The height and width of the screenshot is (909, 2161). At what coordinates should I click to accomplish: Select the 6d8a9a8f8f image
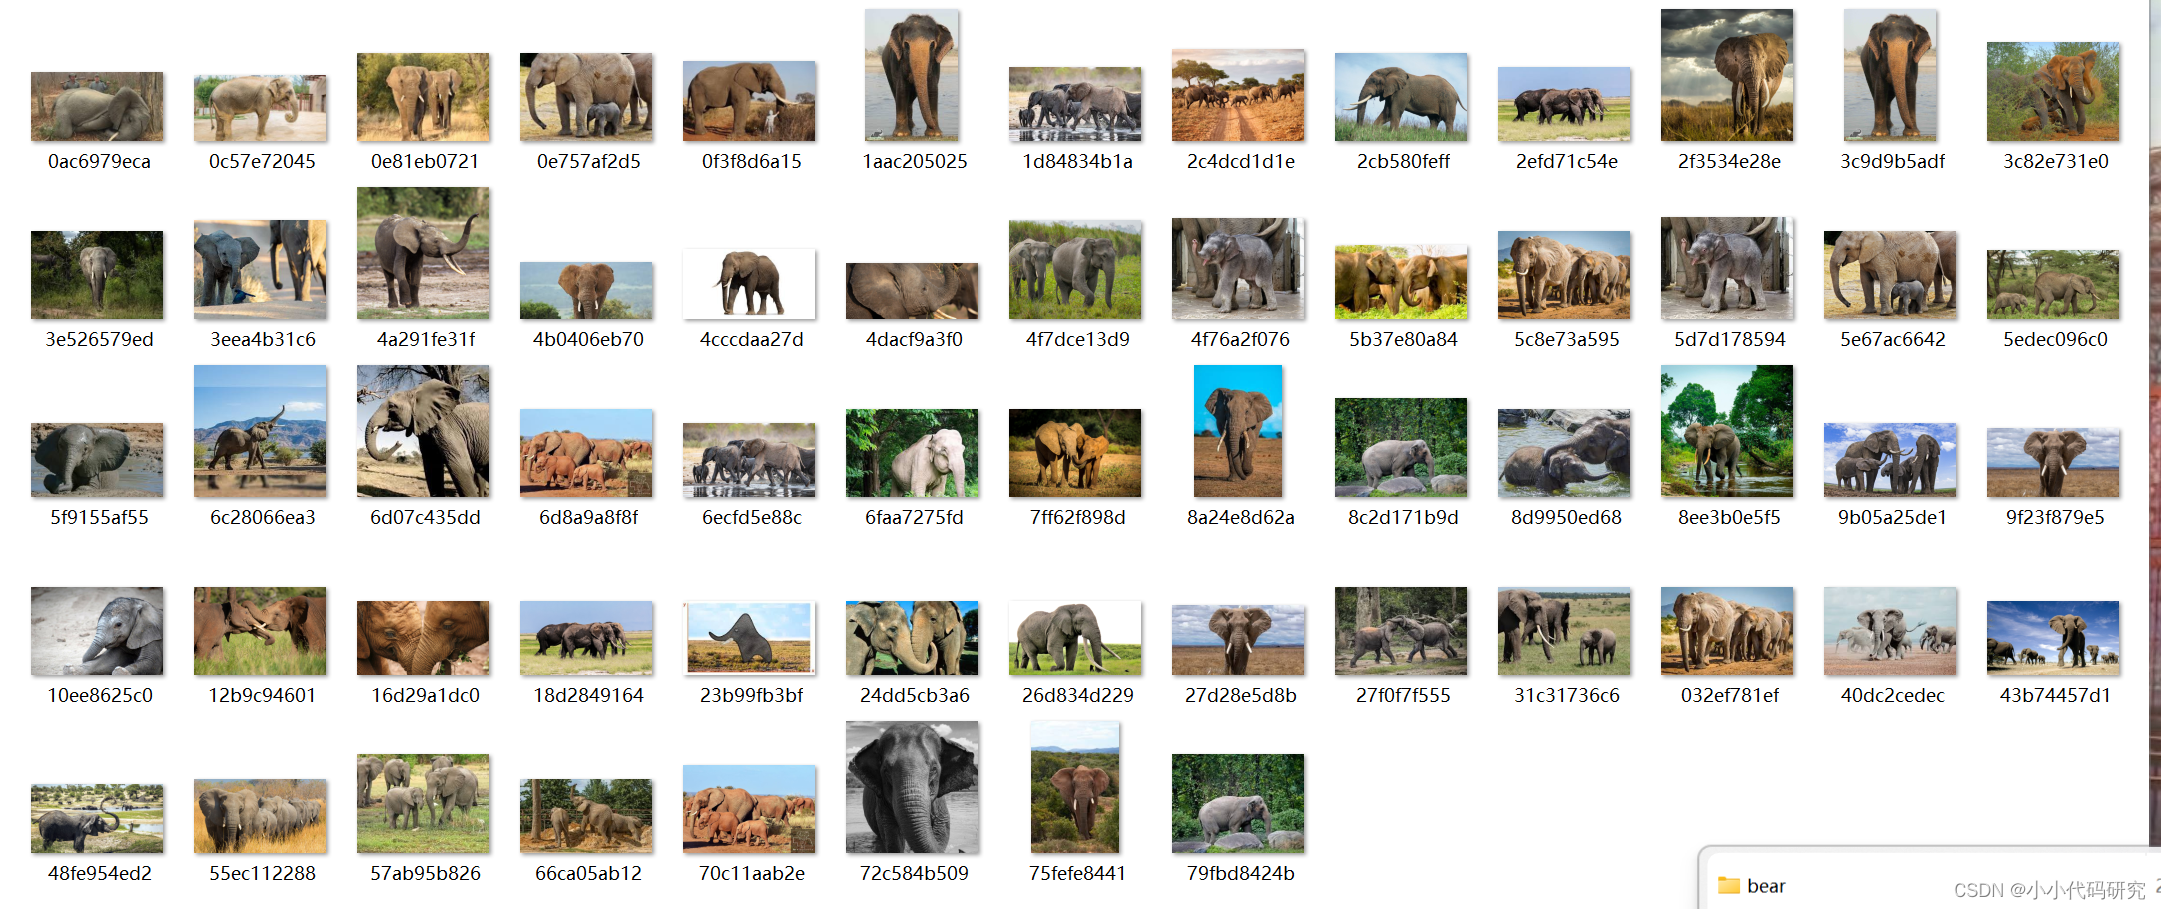click(586, 453)
